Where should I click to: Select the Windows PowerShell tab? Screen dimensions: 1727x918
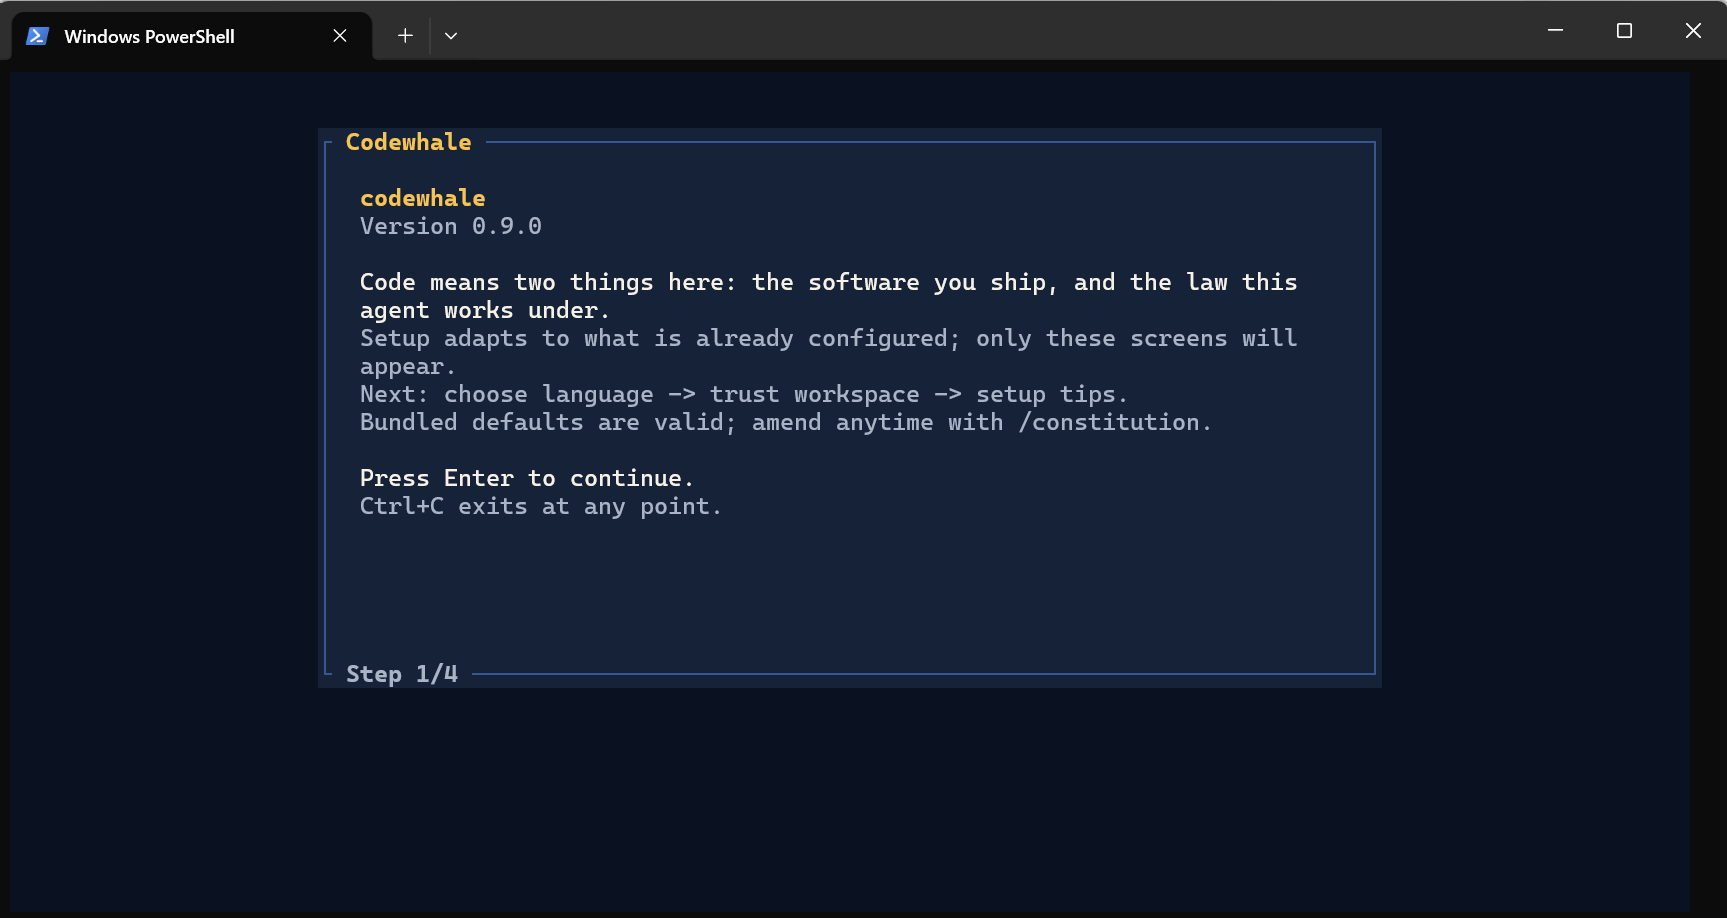pyautogui.click(x=192, y=36)
